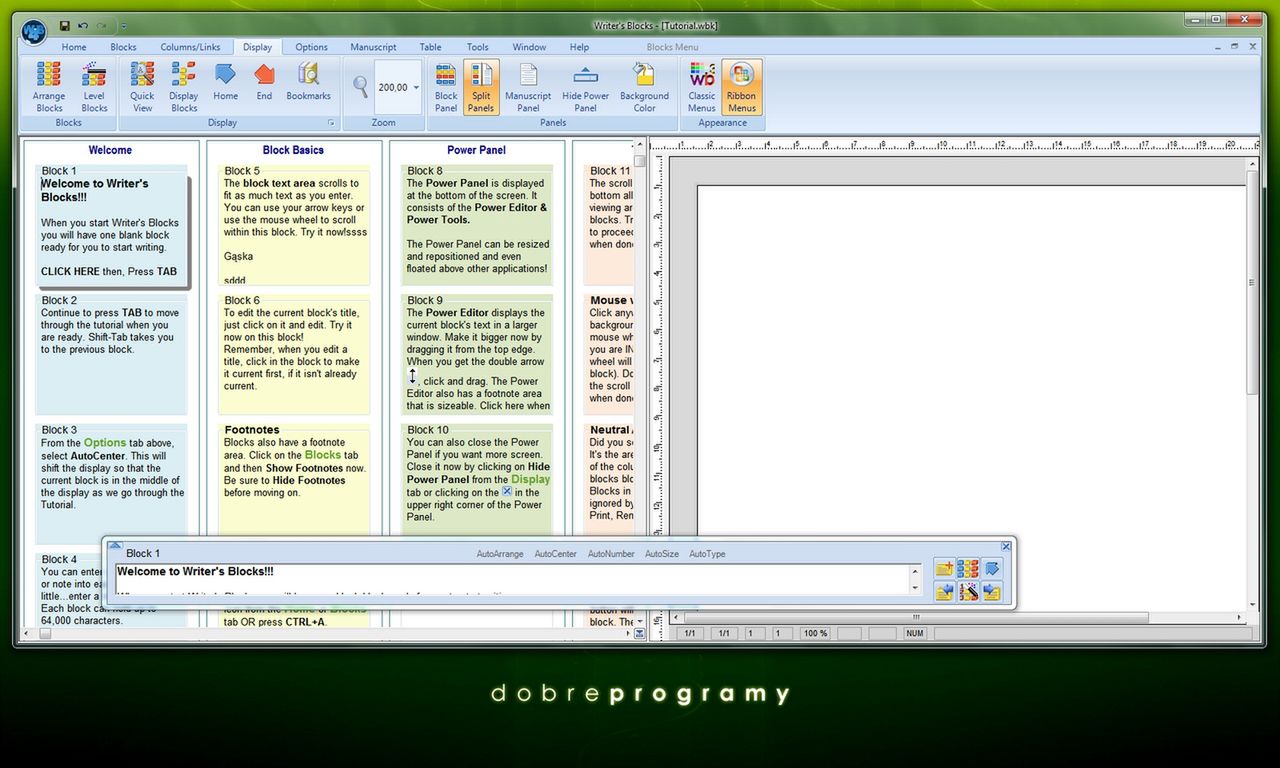Jump to End with the red arrow

coord(264,82)
